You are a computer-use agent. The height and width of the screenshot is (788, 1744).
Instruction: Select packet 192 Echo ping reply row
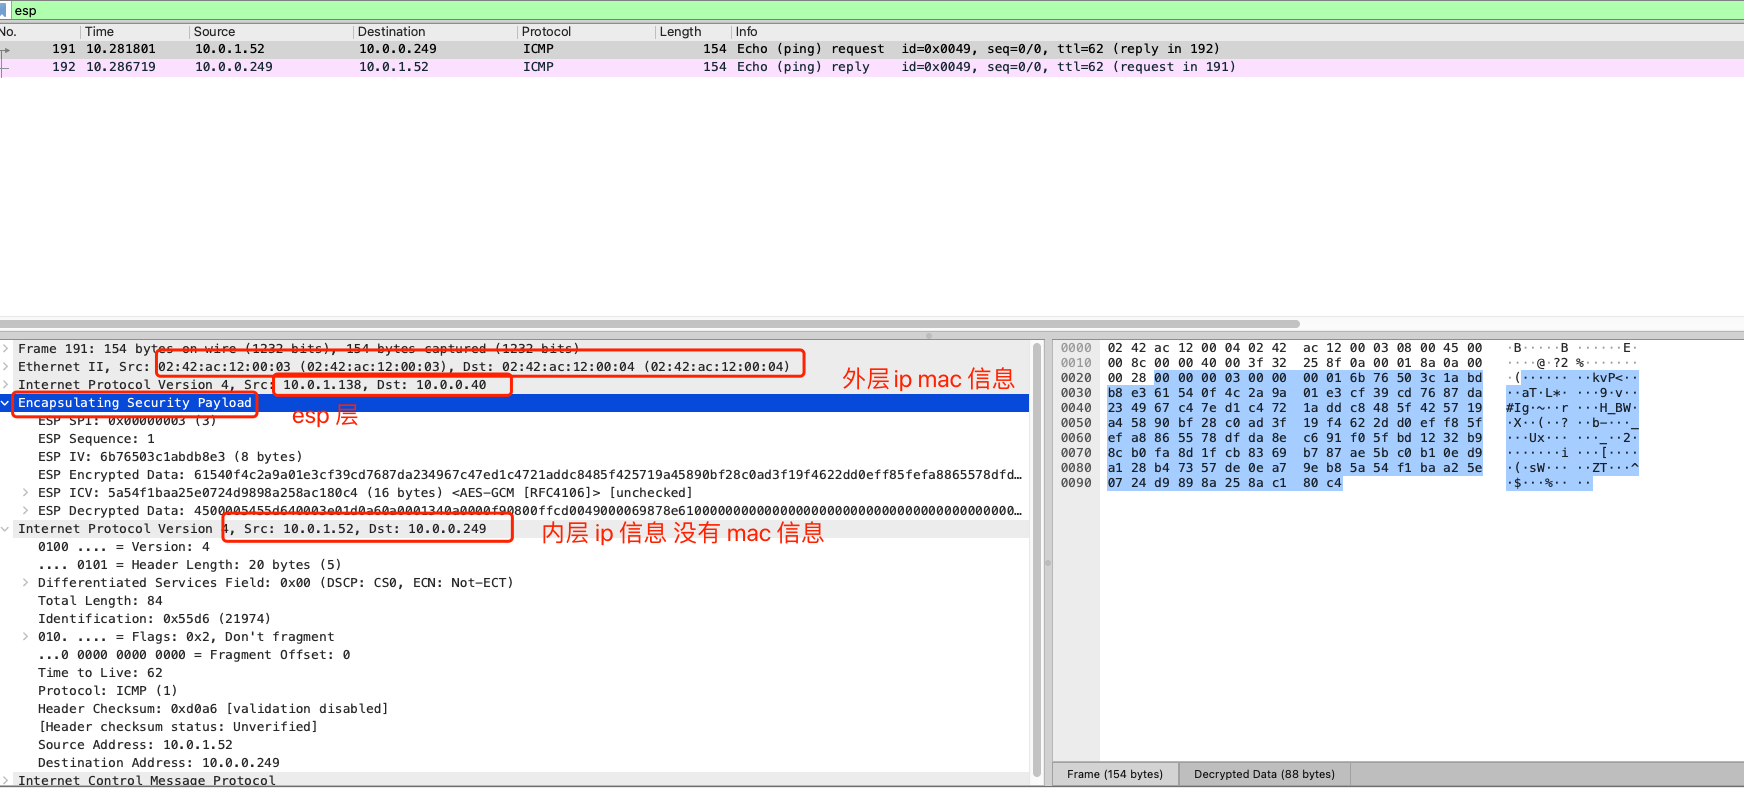pos(872,67)
